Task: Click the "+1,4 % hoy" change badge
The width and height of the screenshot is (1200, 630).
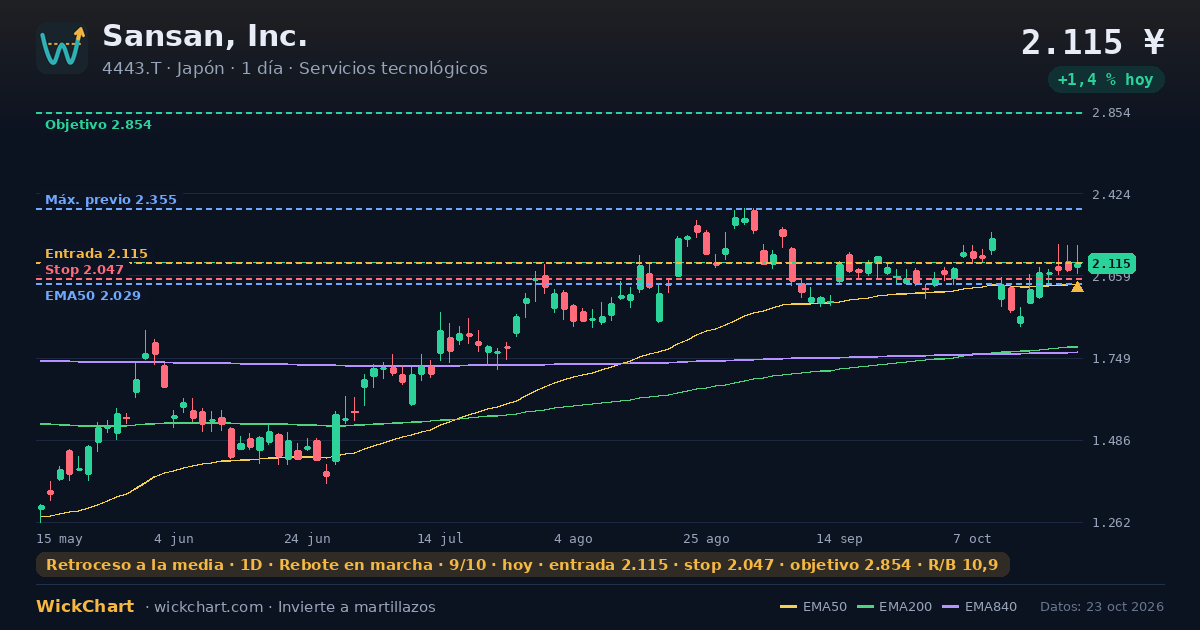Action: 1106,80
